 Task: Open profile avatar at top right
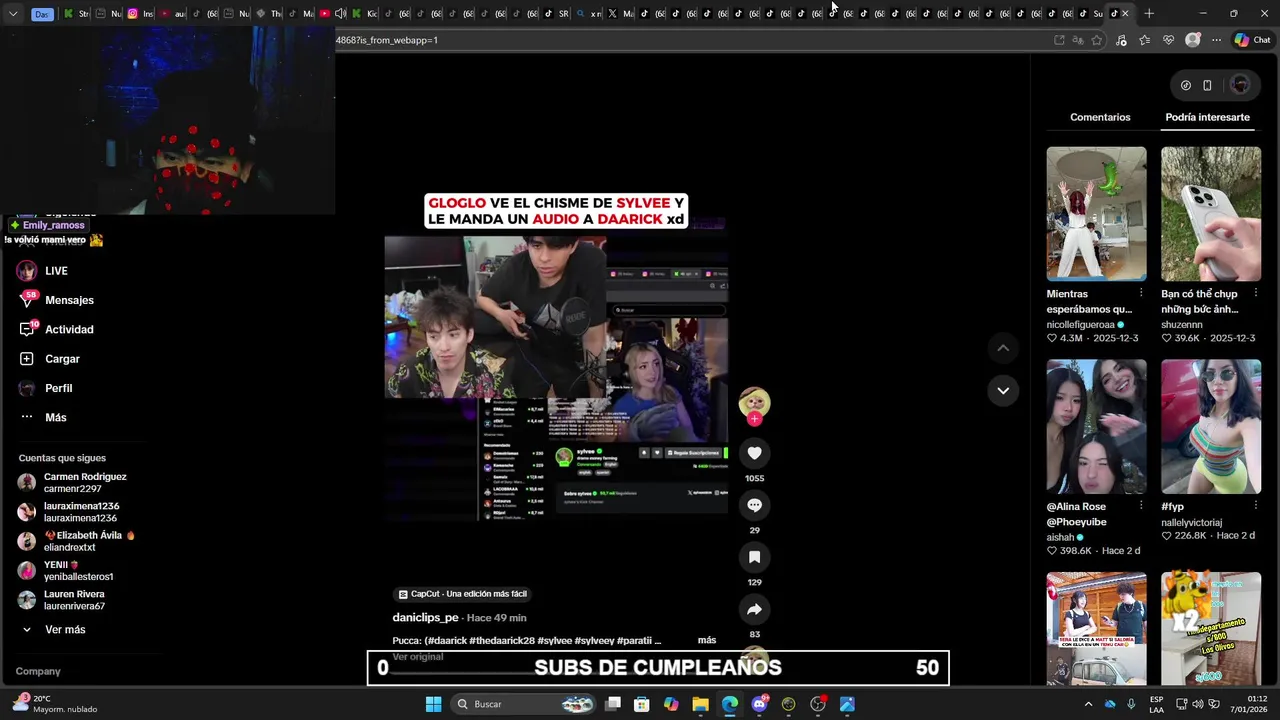click(x=1240, y=85)
